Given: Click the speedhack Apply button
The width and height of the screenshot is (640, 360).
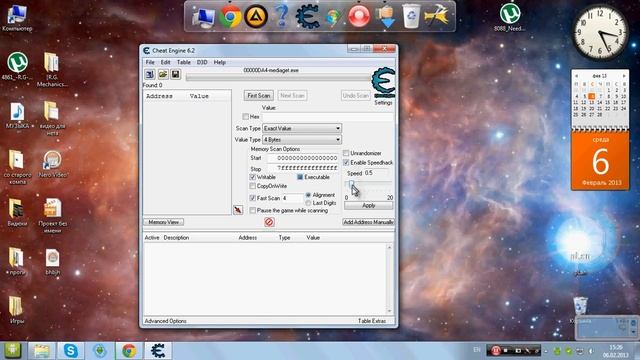Looking at the screenshot, I should pos(369,206).
